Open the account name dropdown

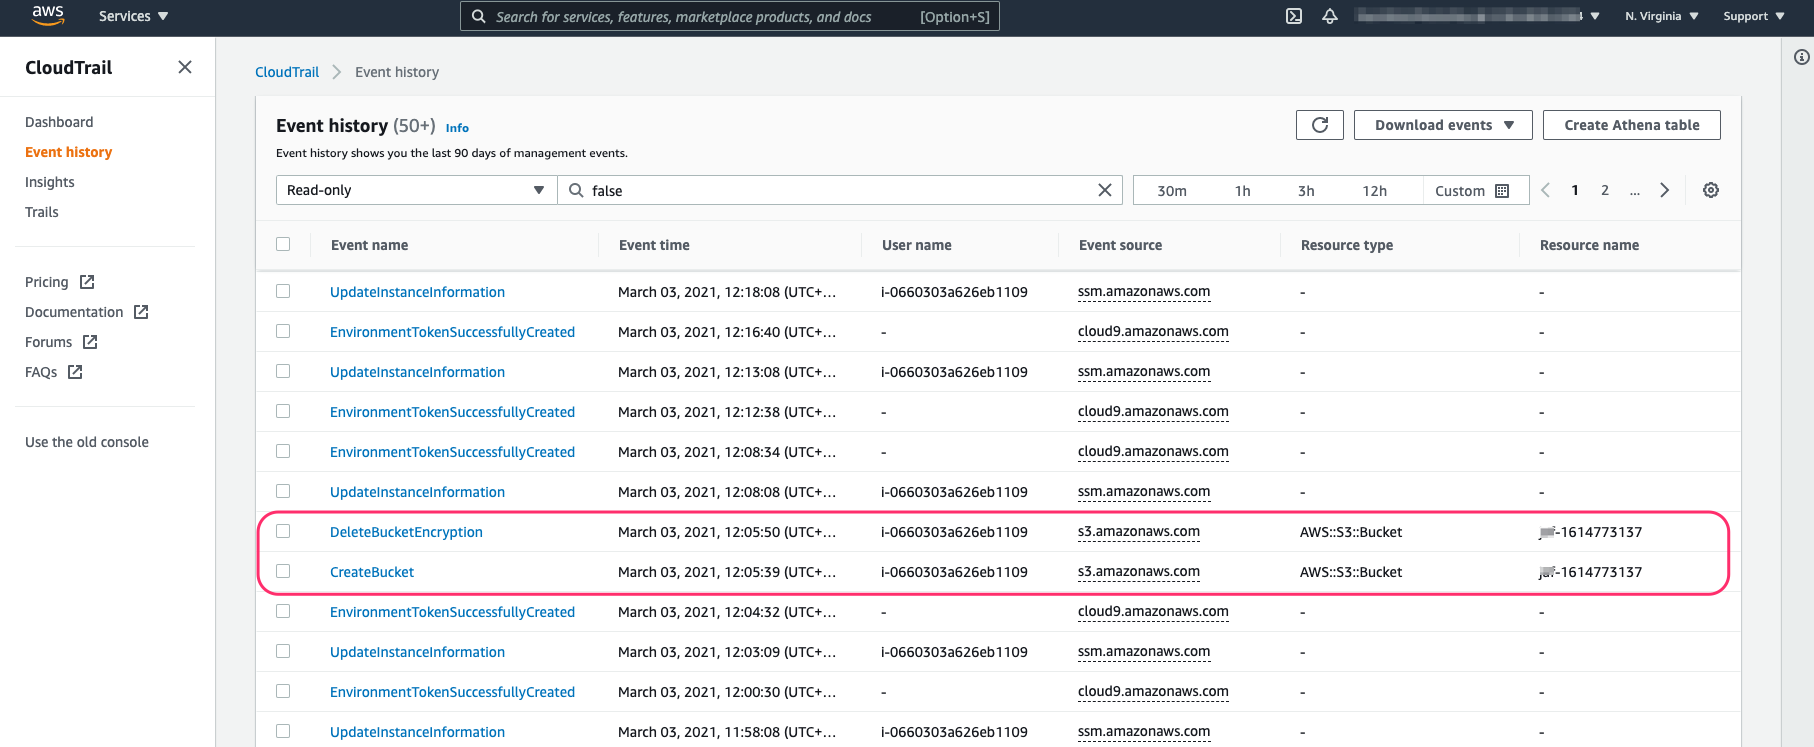(x=1478, y=16)
